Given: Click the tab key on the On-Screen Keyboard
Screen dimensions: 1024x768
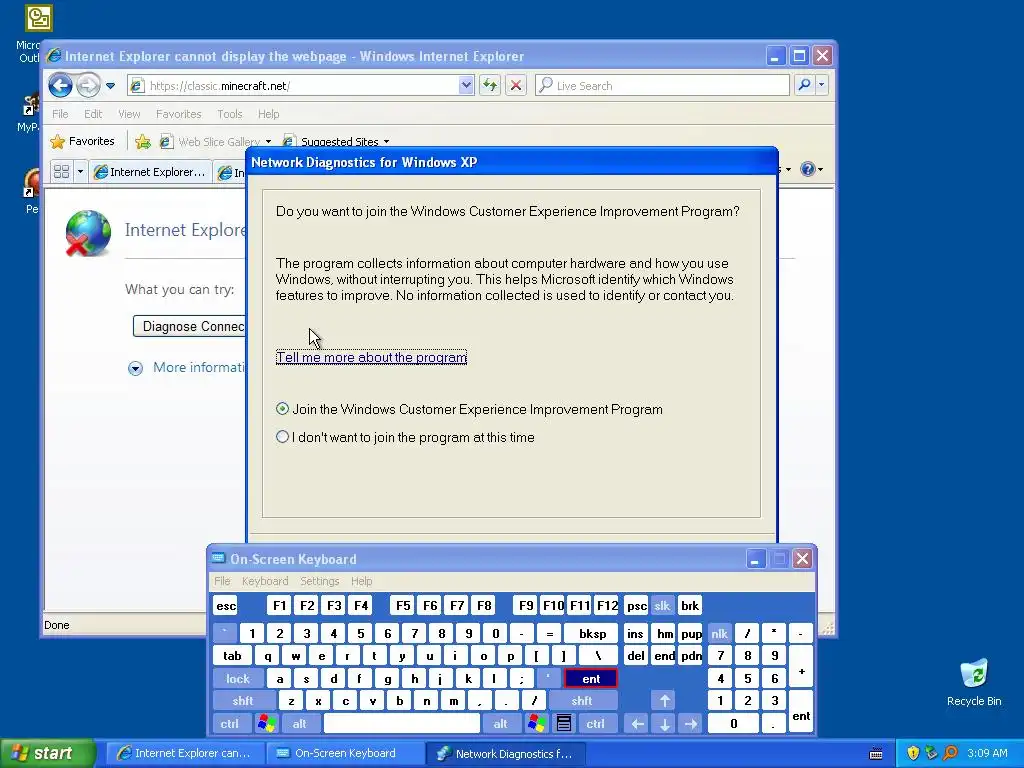Looking at the screenshot, I should coord(232,656).
